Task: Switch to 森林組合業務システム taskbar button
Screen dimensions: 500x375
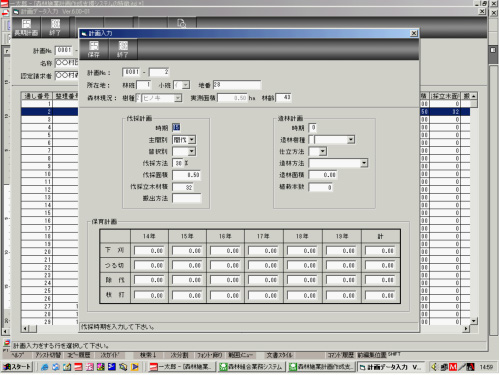Action: (252, 367)
